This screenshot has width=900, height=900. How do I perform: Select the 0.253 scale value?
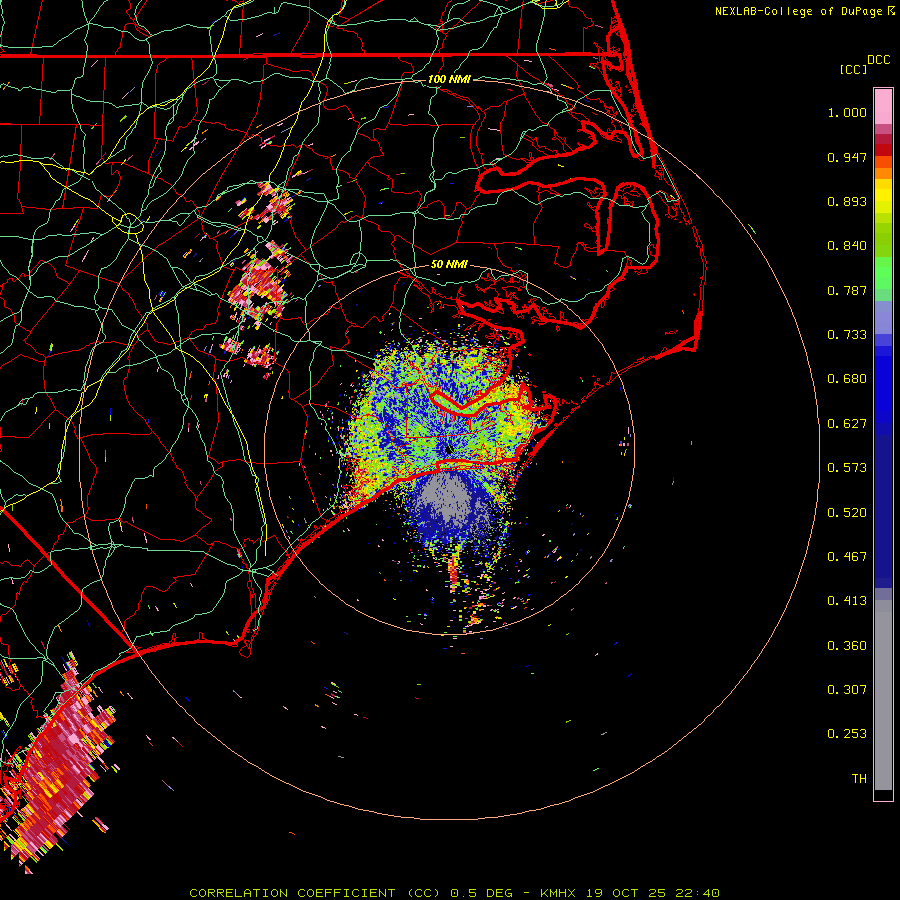[847, 734]
